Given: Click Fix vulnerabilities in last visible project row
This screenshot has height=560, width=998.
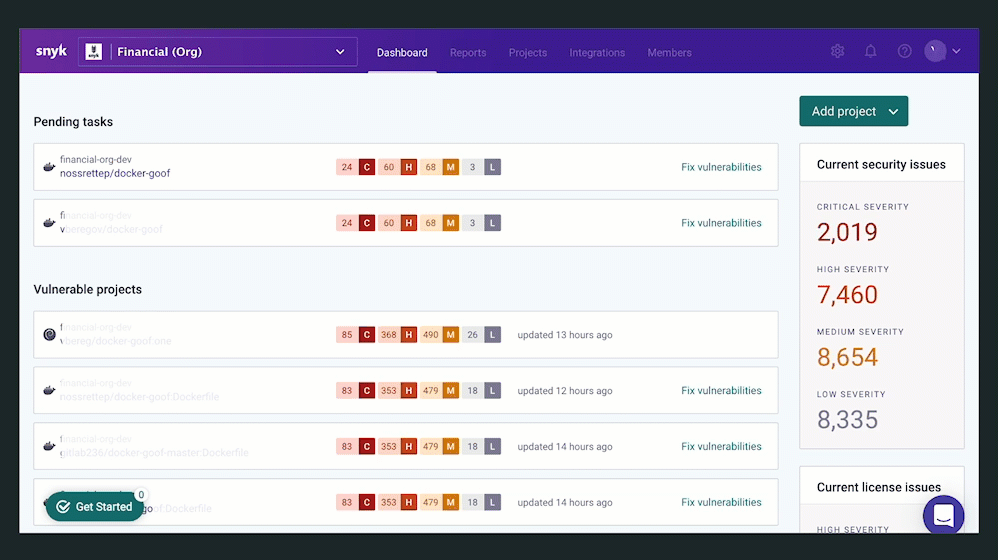Looking at the screenshot, I should 721,502.
